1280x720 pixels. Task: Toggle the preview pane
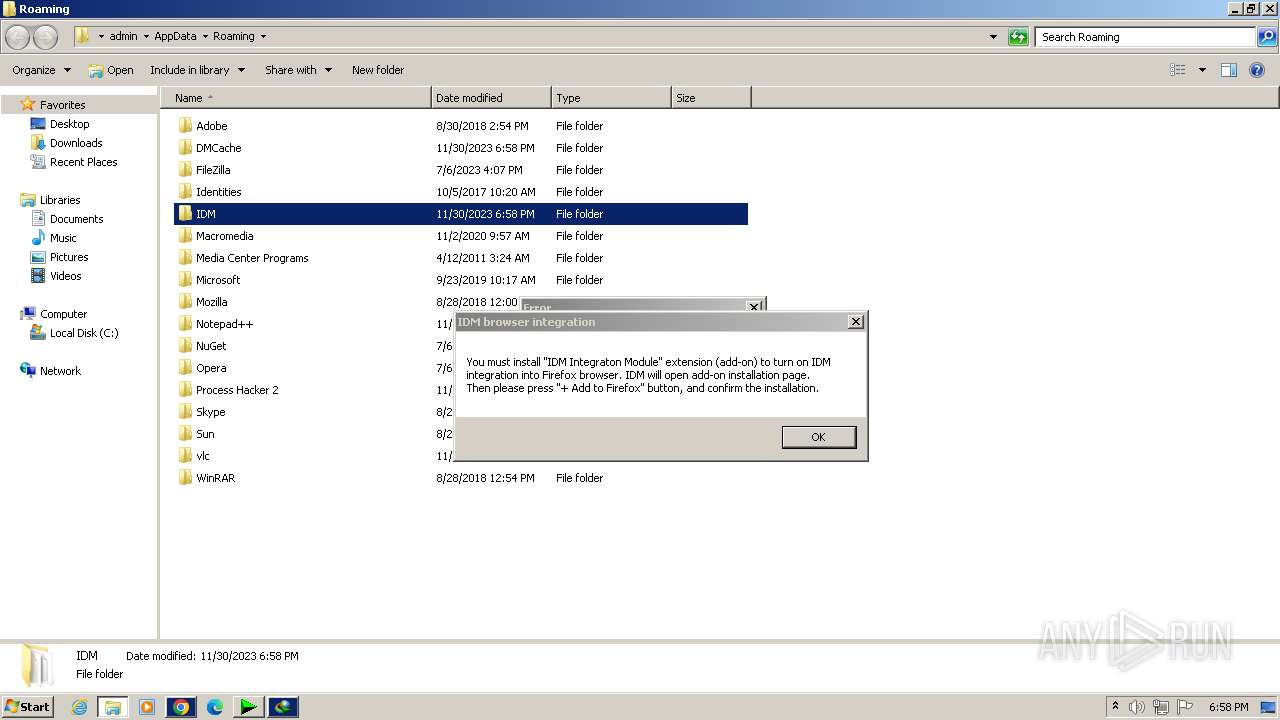point(1229,70)
